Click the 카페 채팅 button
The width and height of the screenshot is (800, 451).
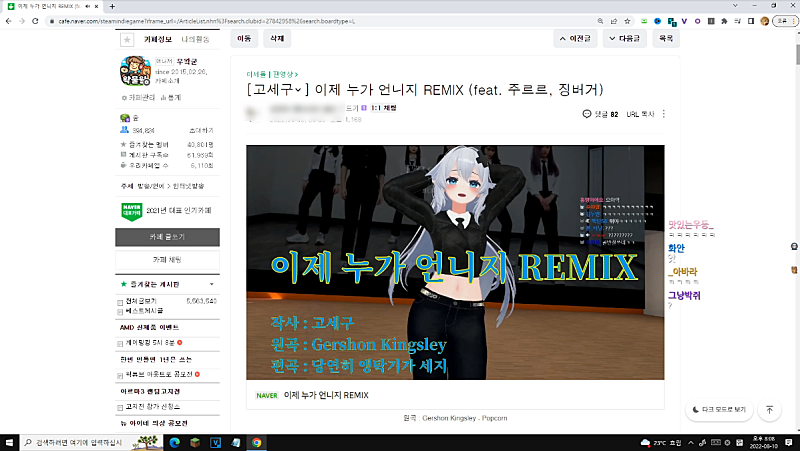167,260
